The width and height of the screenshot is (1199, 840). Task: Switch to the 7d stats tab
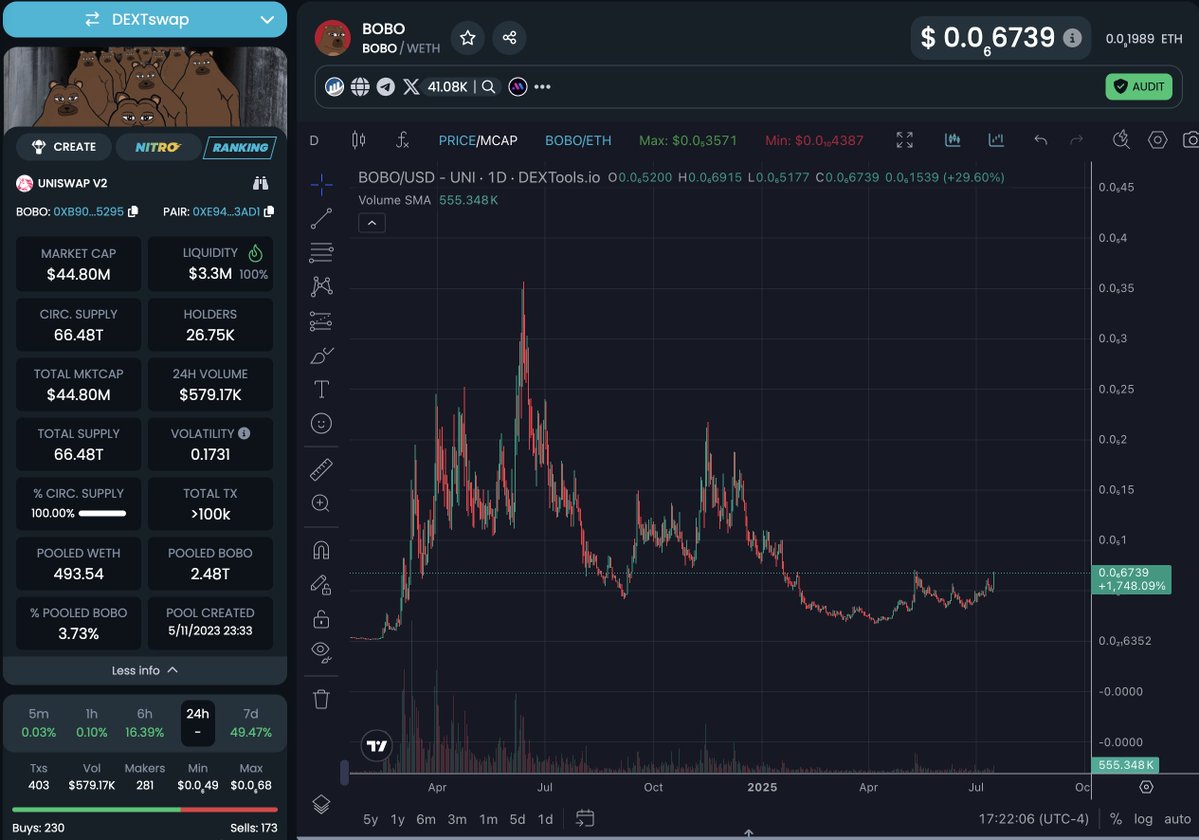pyautogui.click(x=251, y=722)
